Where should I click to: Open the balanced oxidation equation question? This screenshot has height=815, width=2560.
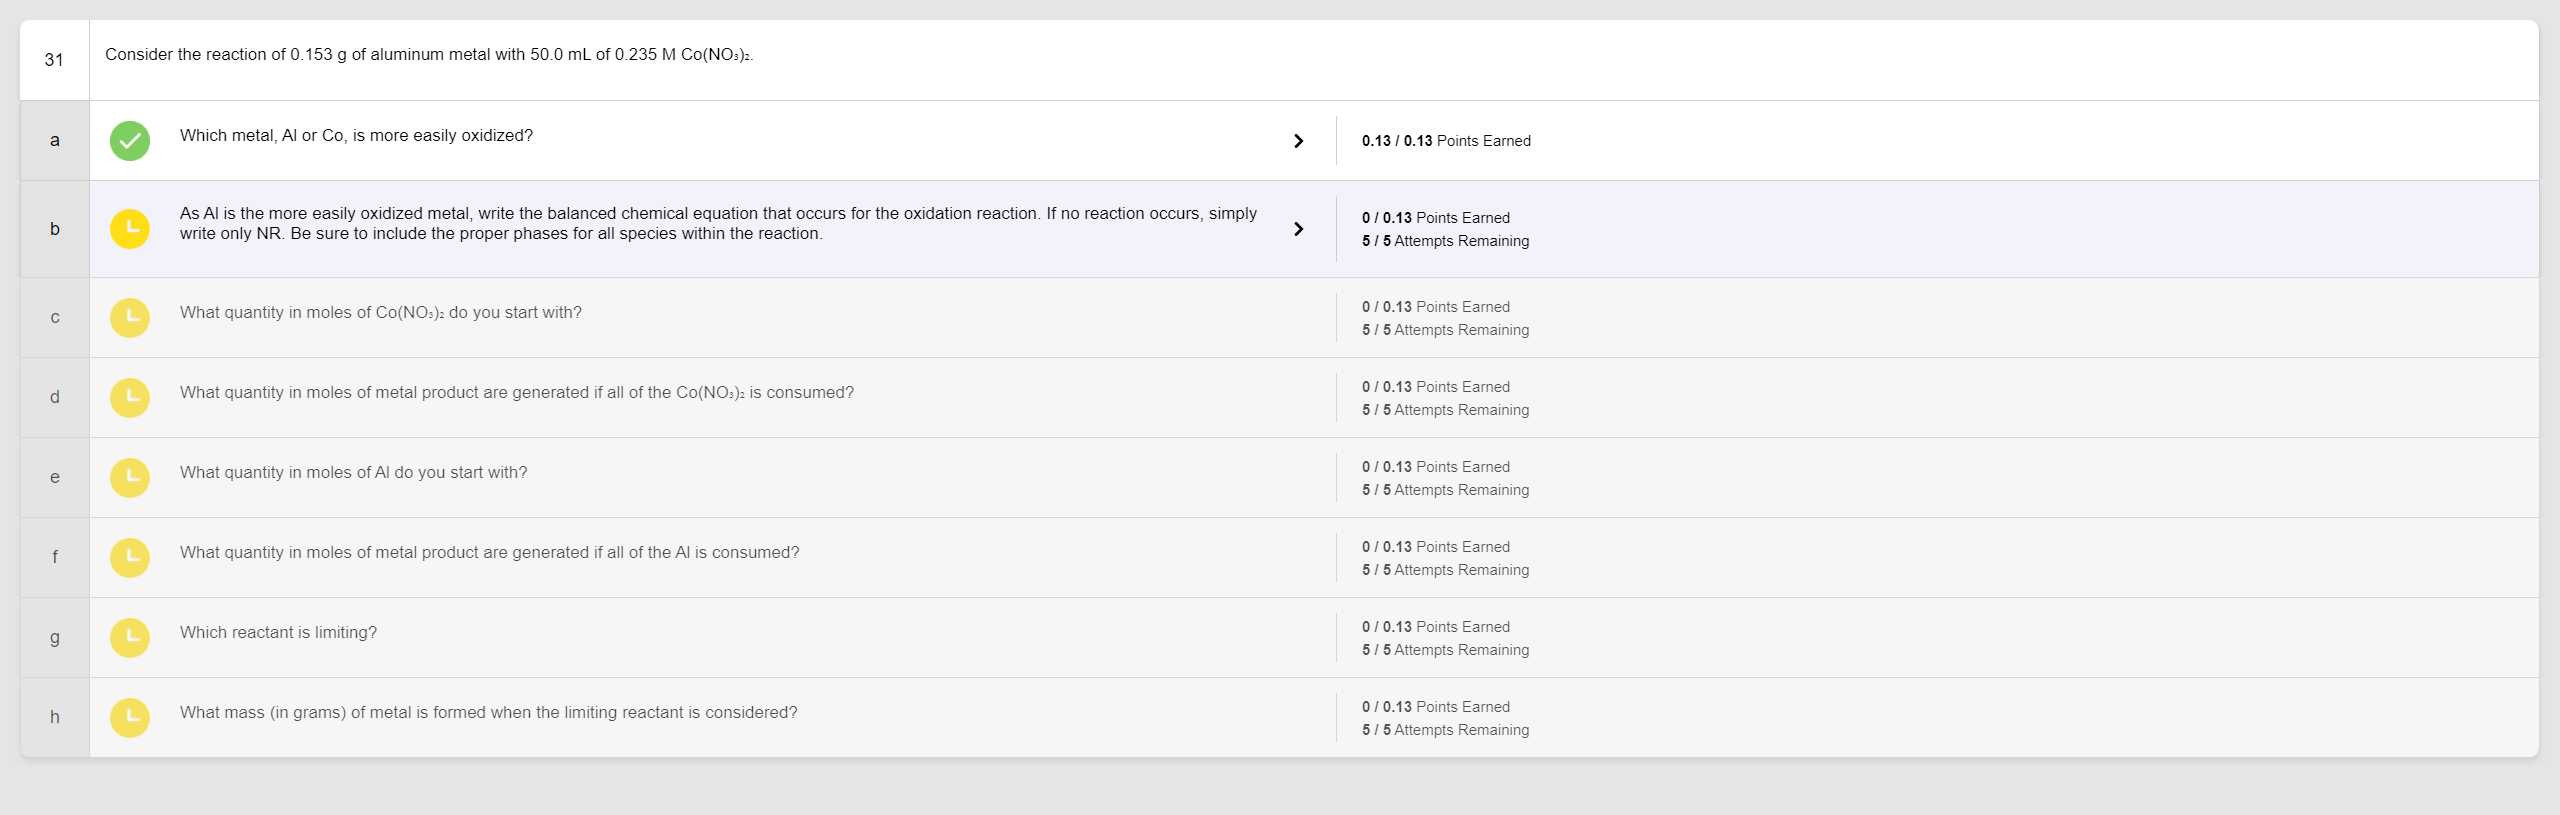pos(718,224)
